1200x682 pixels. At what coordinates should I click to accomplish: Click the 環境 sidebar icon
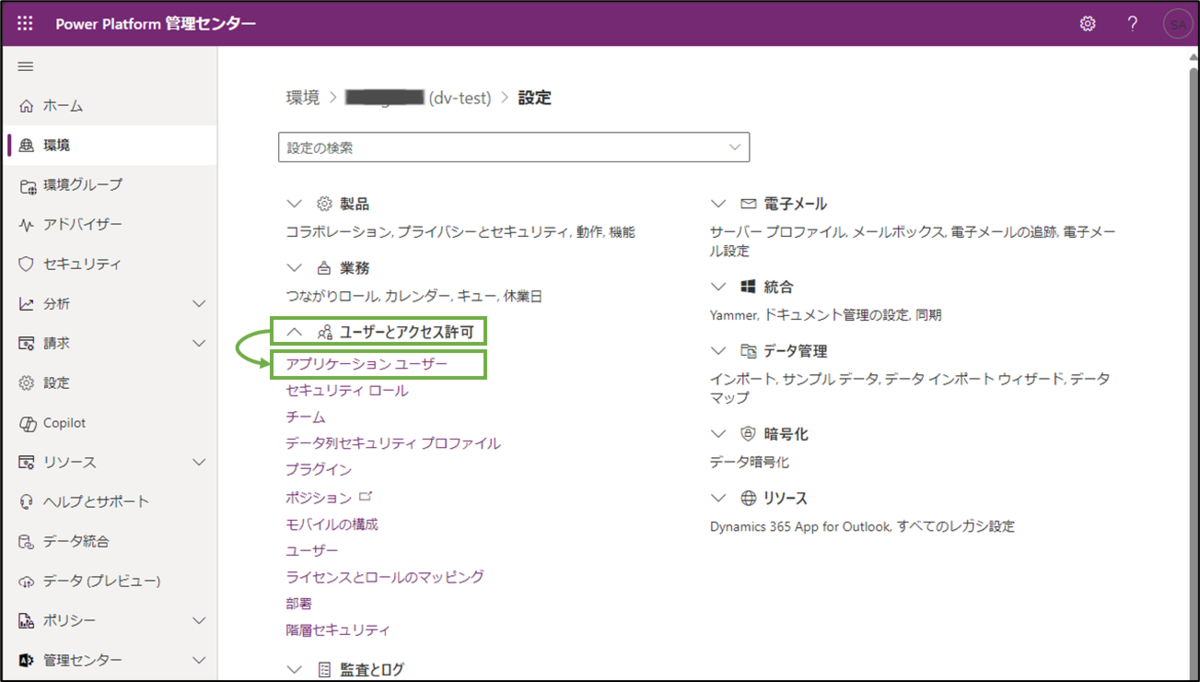pos(27,146)
